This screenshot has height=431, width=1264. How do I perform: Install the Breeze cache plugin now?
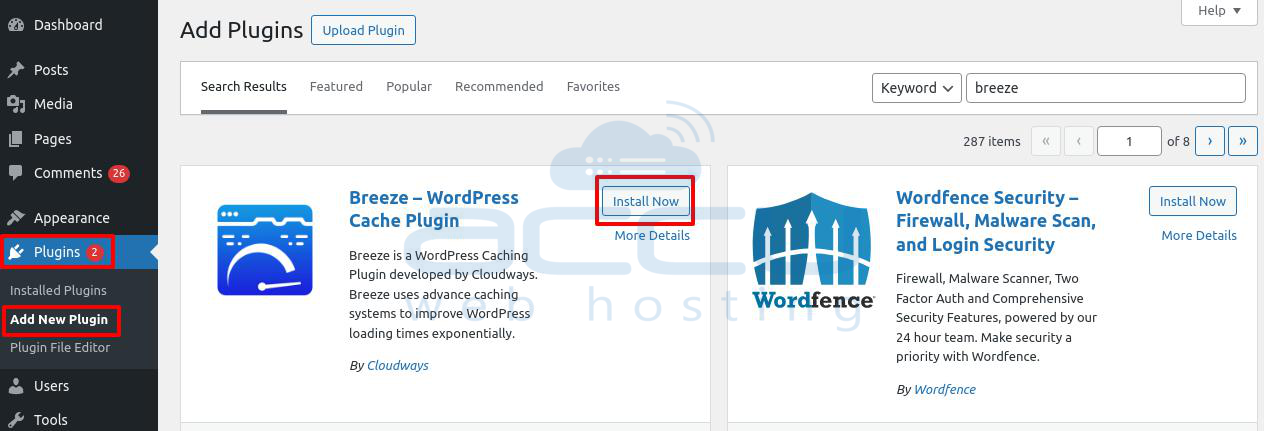(x=646, y=201)
